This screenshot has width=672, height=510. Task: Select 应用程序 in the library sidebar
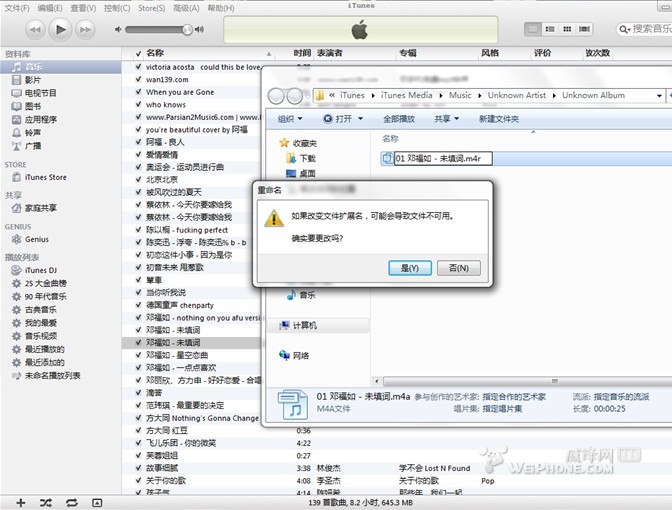(x=40, y=120)
